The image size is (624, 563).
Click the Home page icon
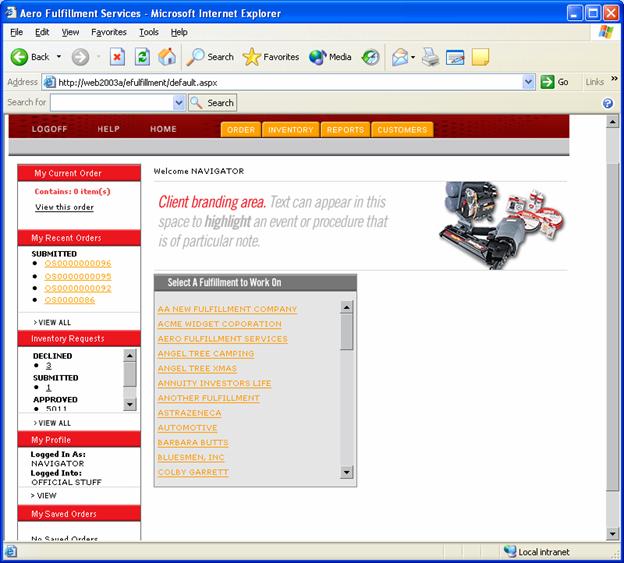click(167, 56)
